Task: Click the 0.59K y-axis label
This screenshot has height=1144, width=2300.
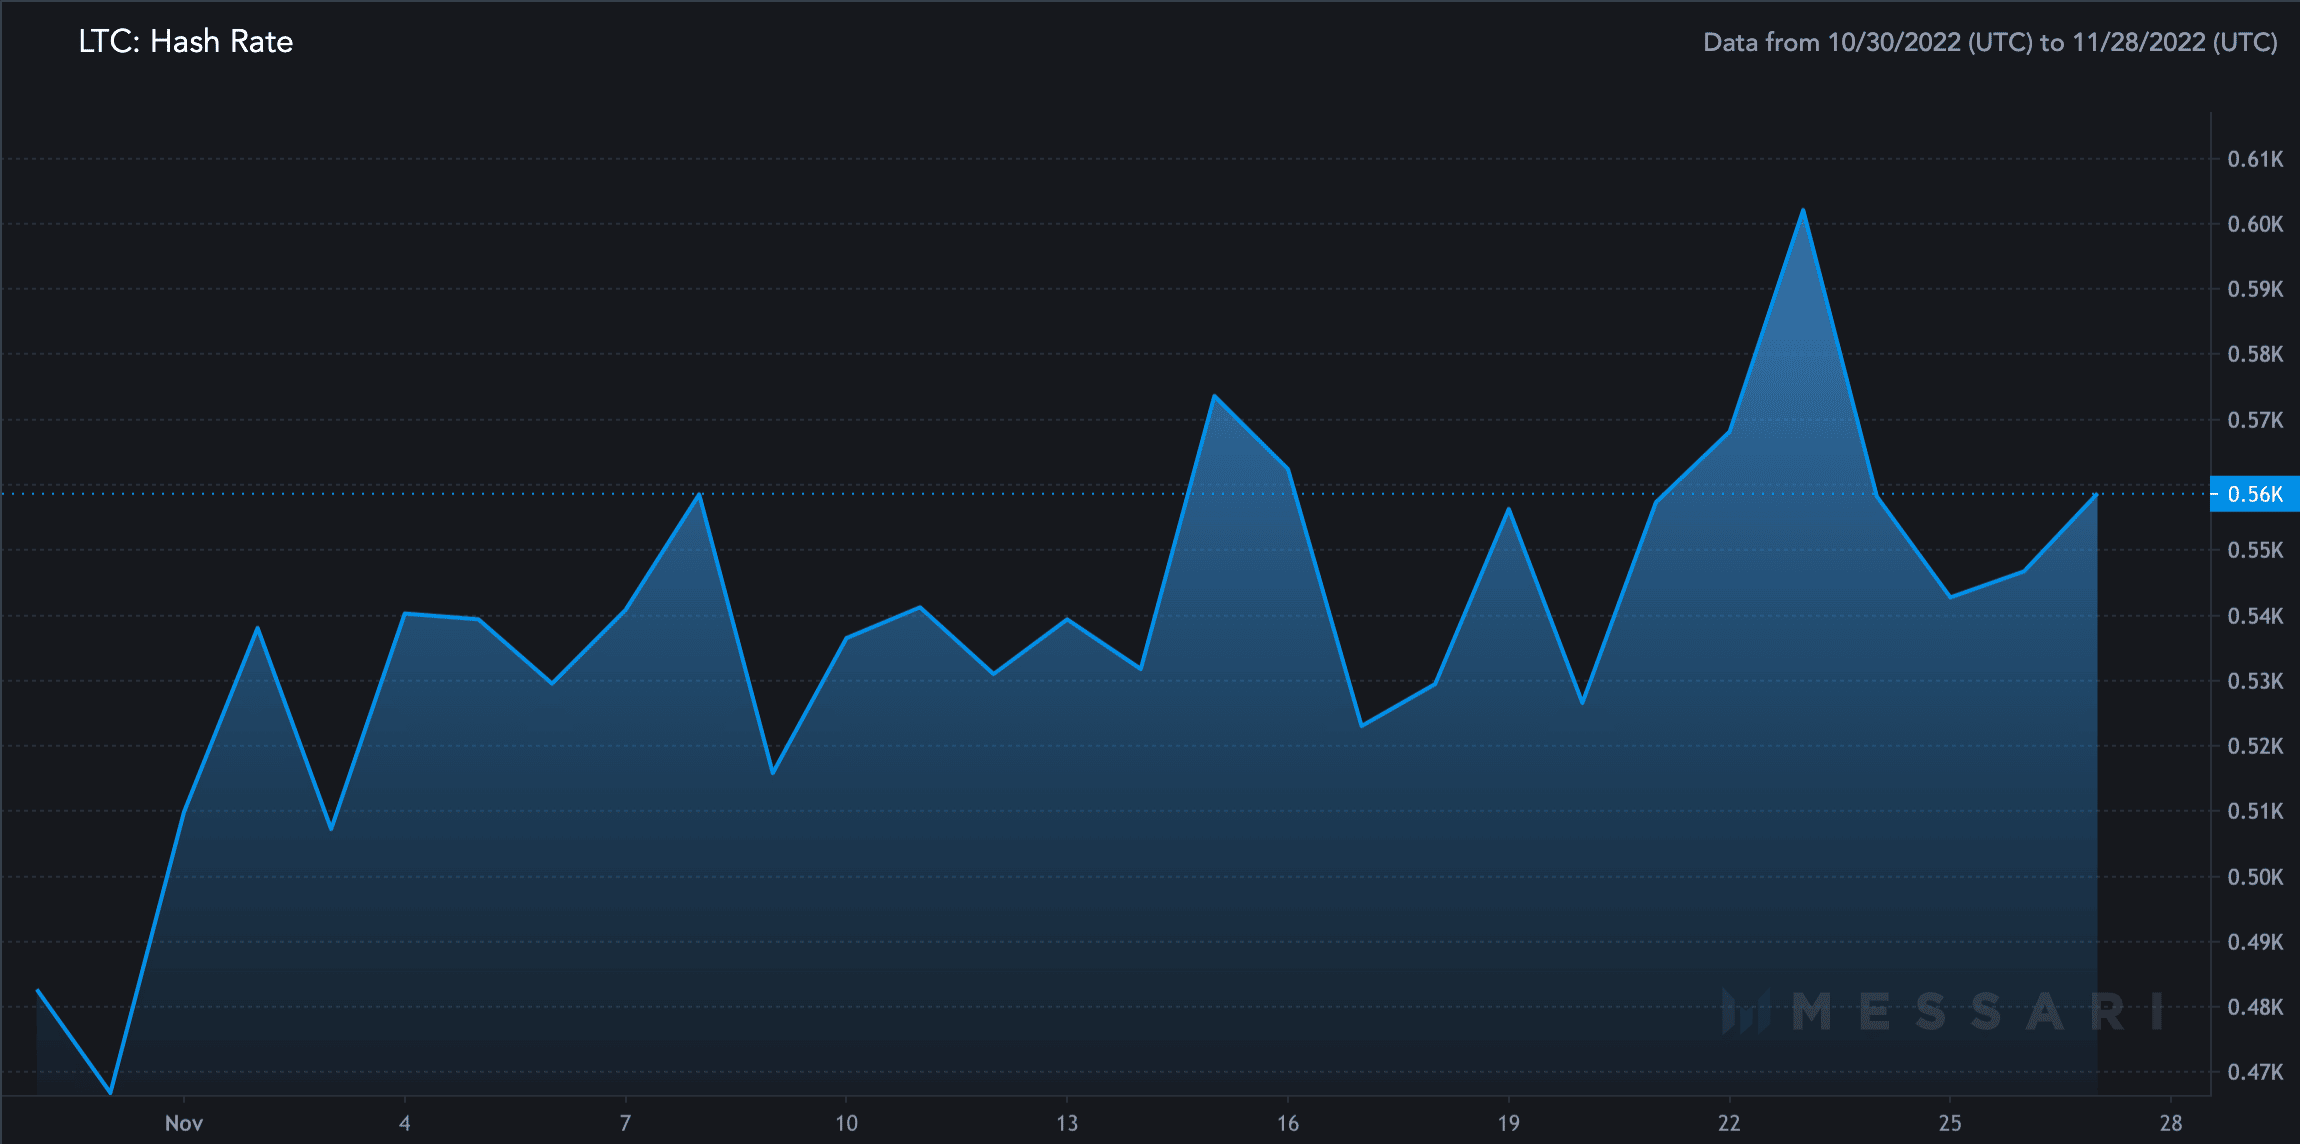Action: [x=2256, y=289]
